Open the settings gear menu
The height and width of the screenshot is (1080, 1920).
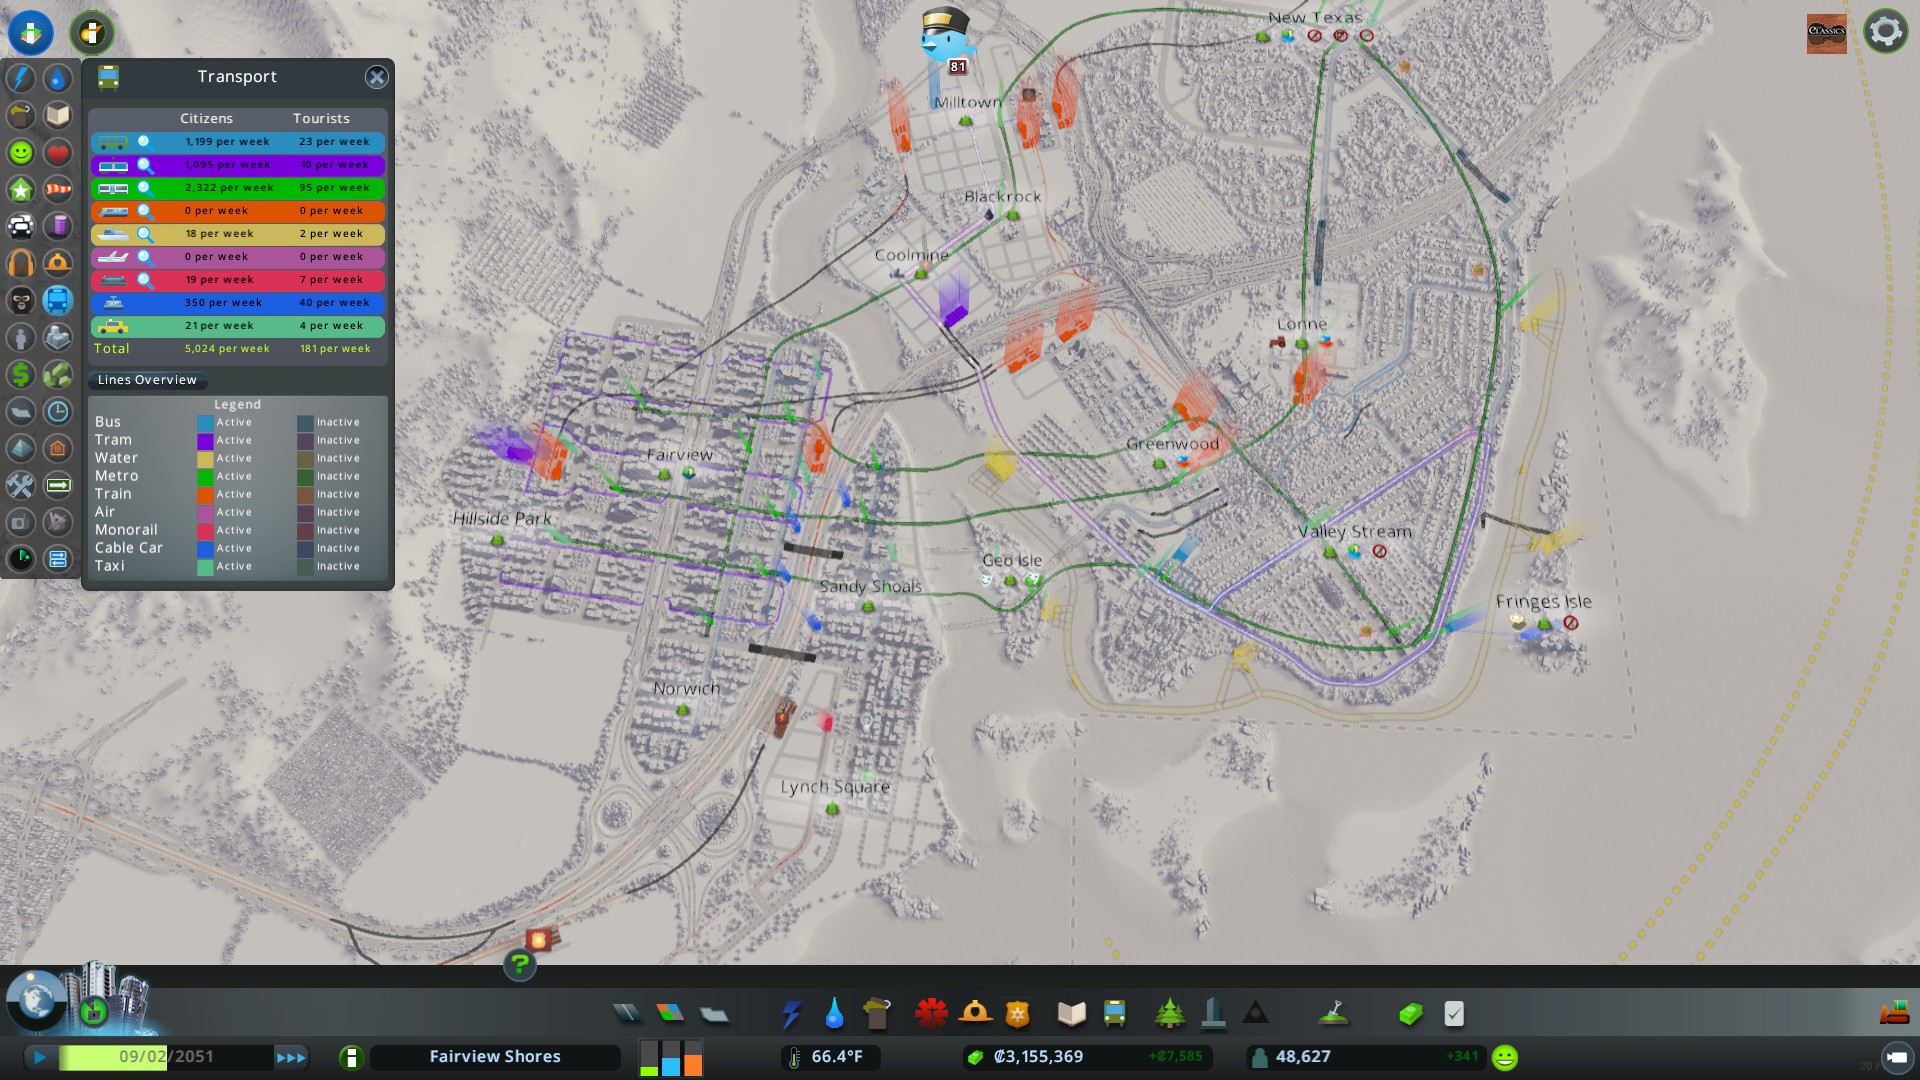click(x=1885, y=32)
